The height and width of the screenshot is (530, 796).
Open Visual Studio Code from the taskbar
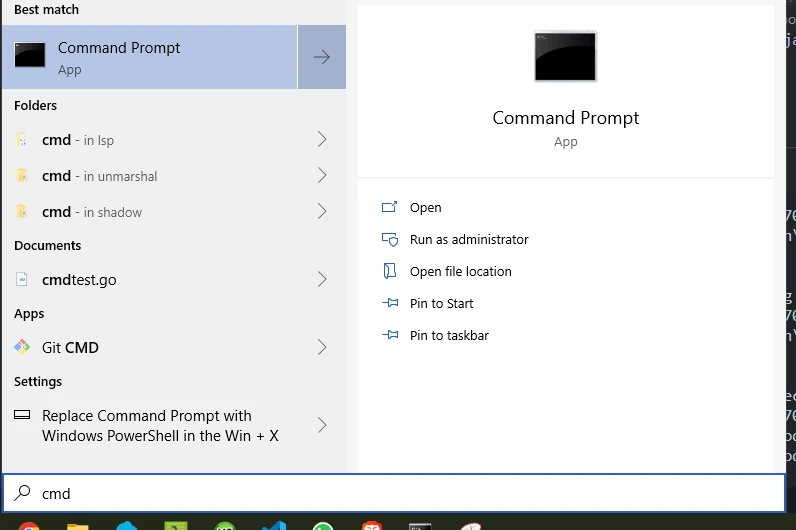(274, 526)
